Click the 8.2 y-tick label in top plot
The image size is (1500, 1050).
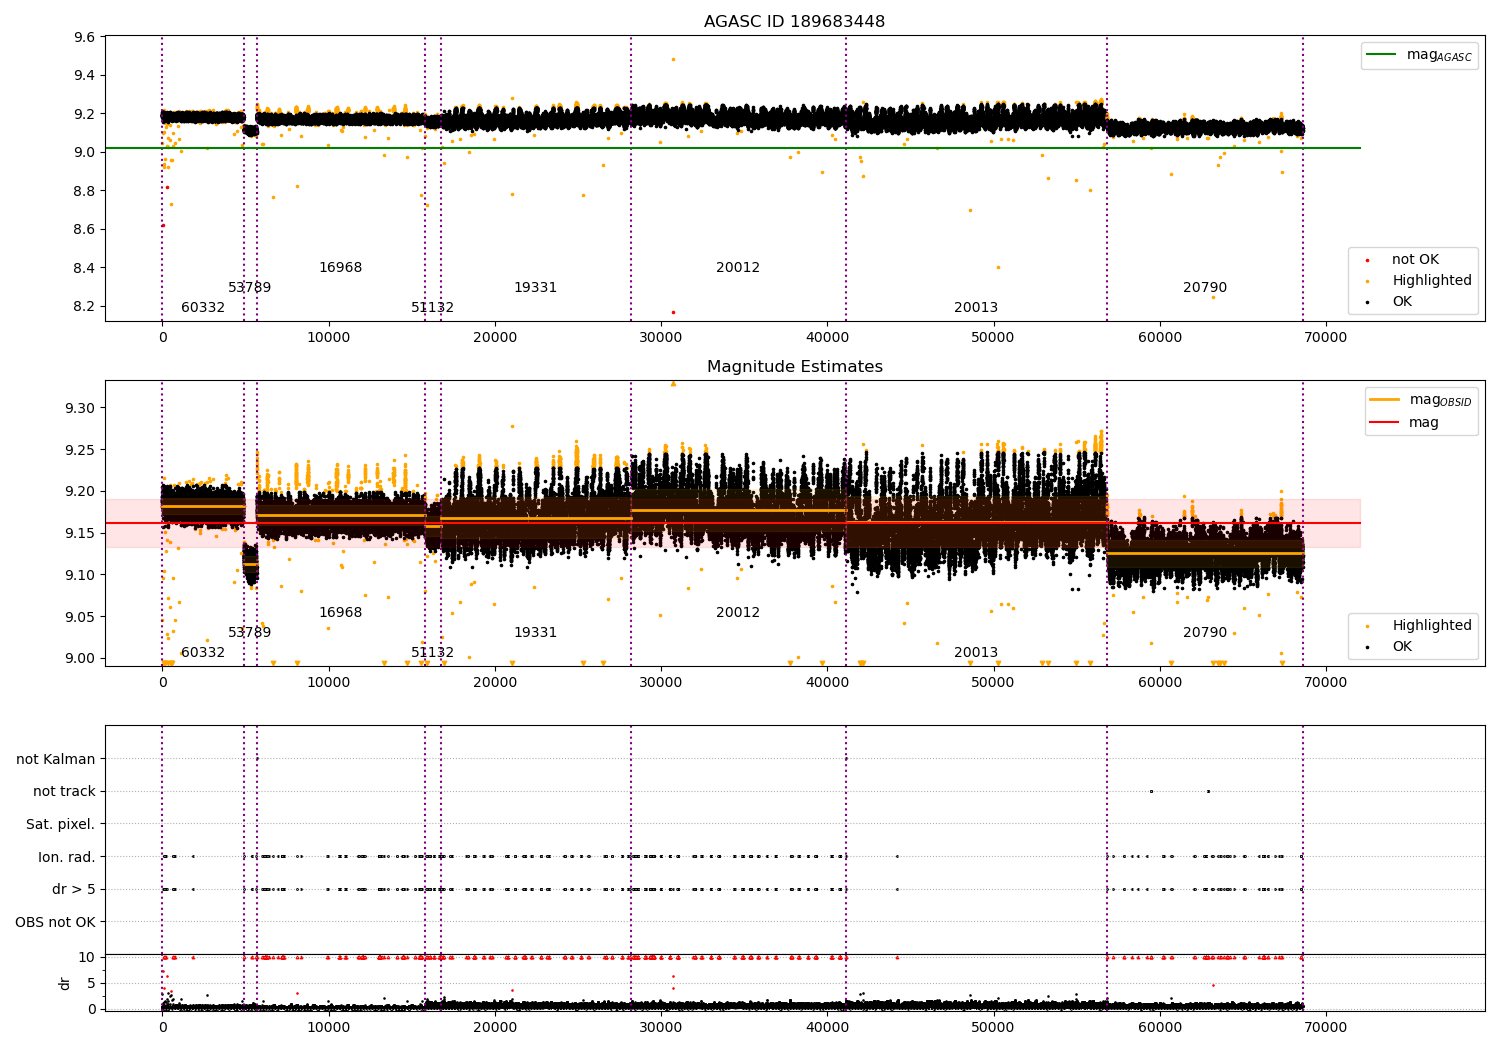85,307
